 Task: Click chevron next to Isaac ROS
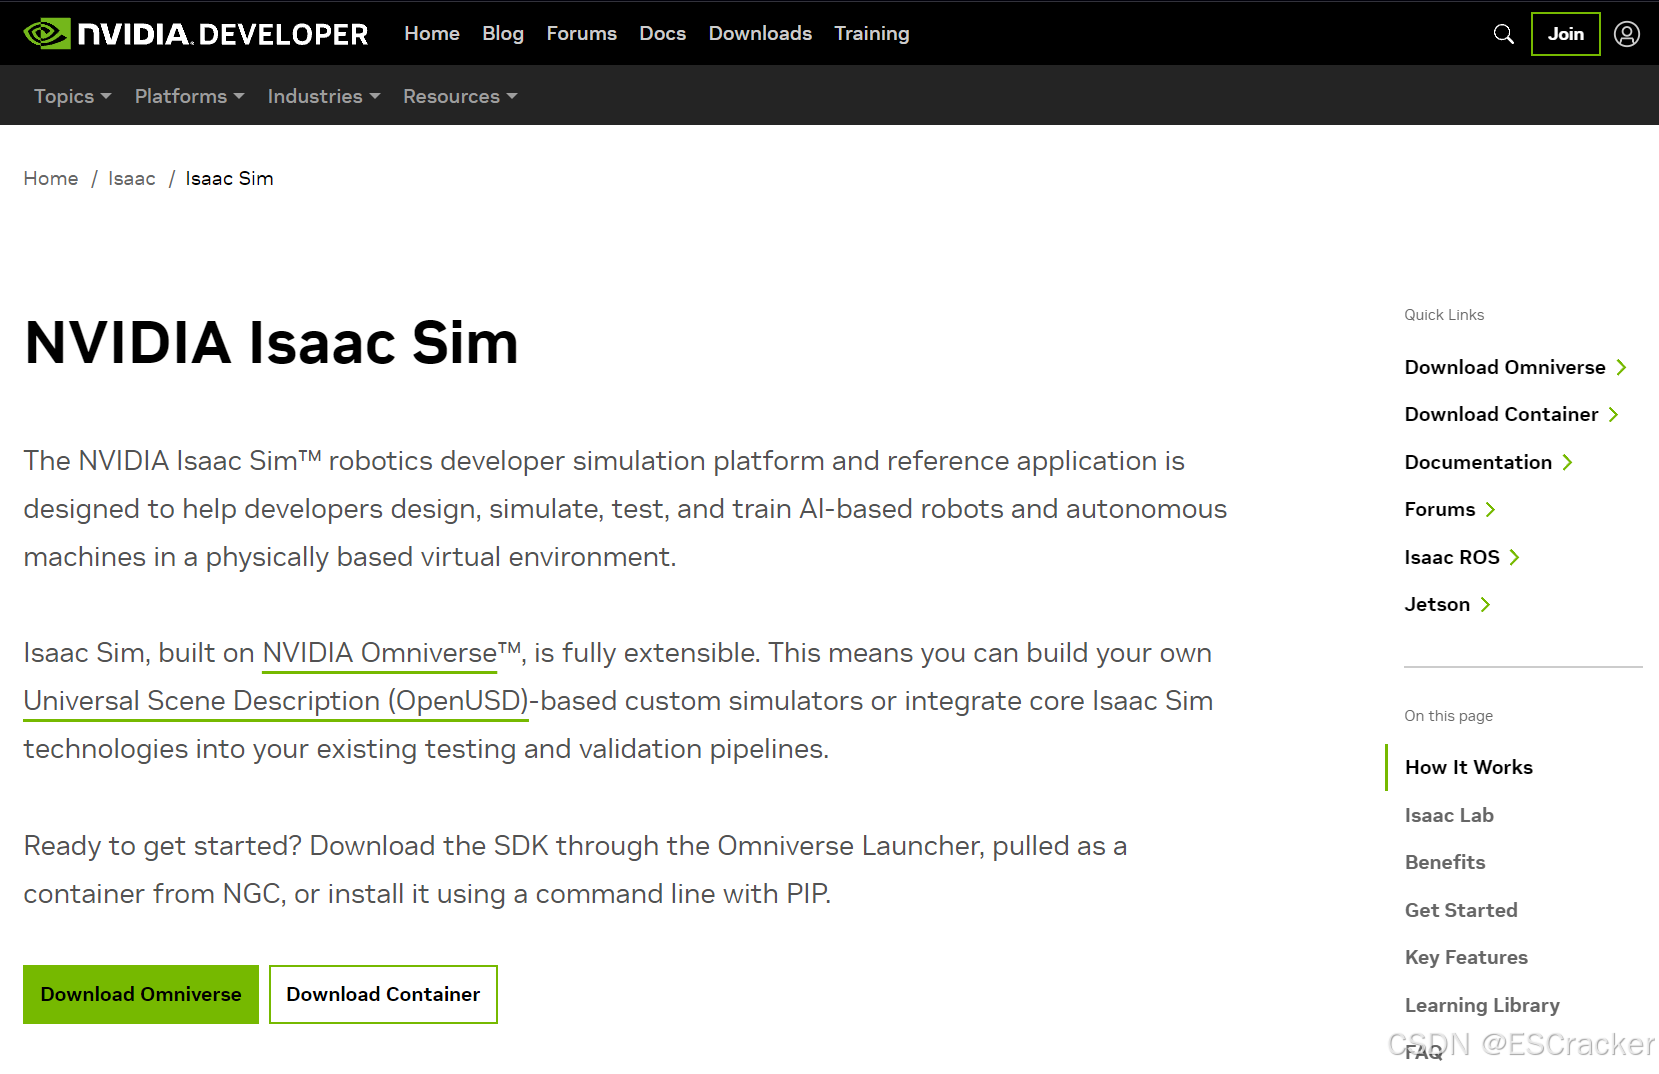(x=1514, y=557)
